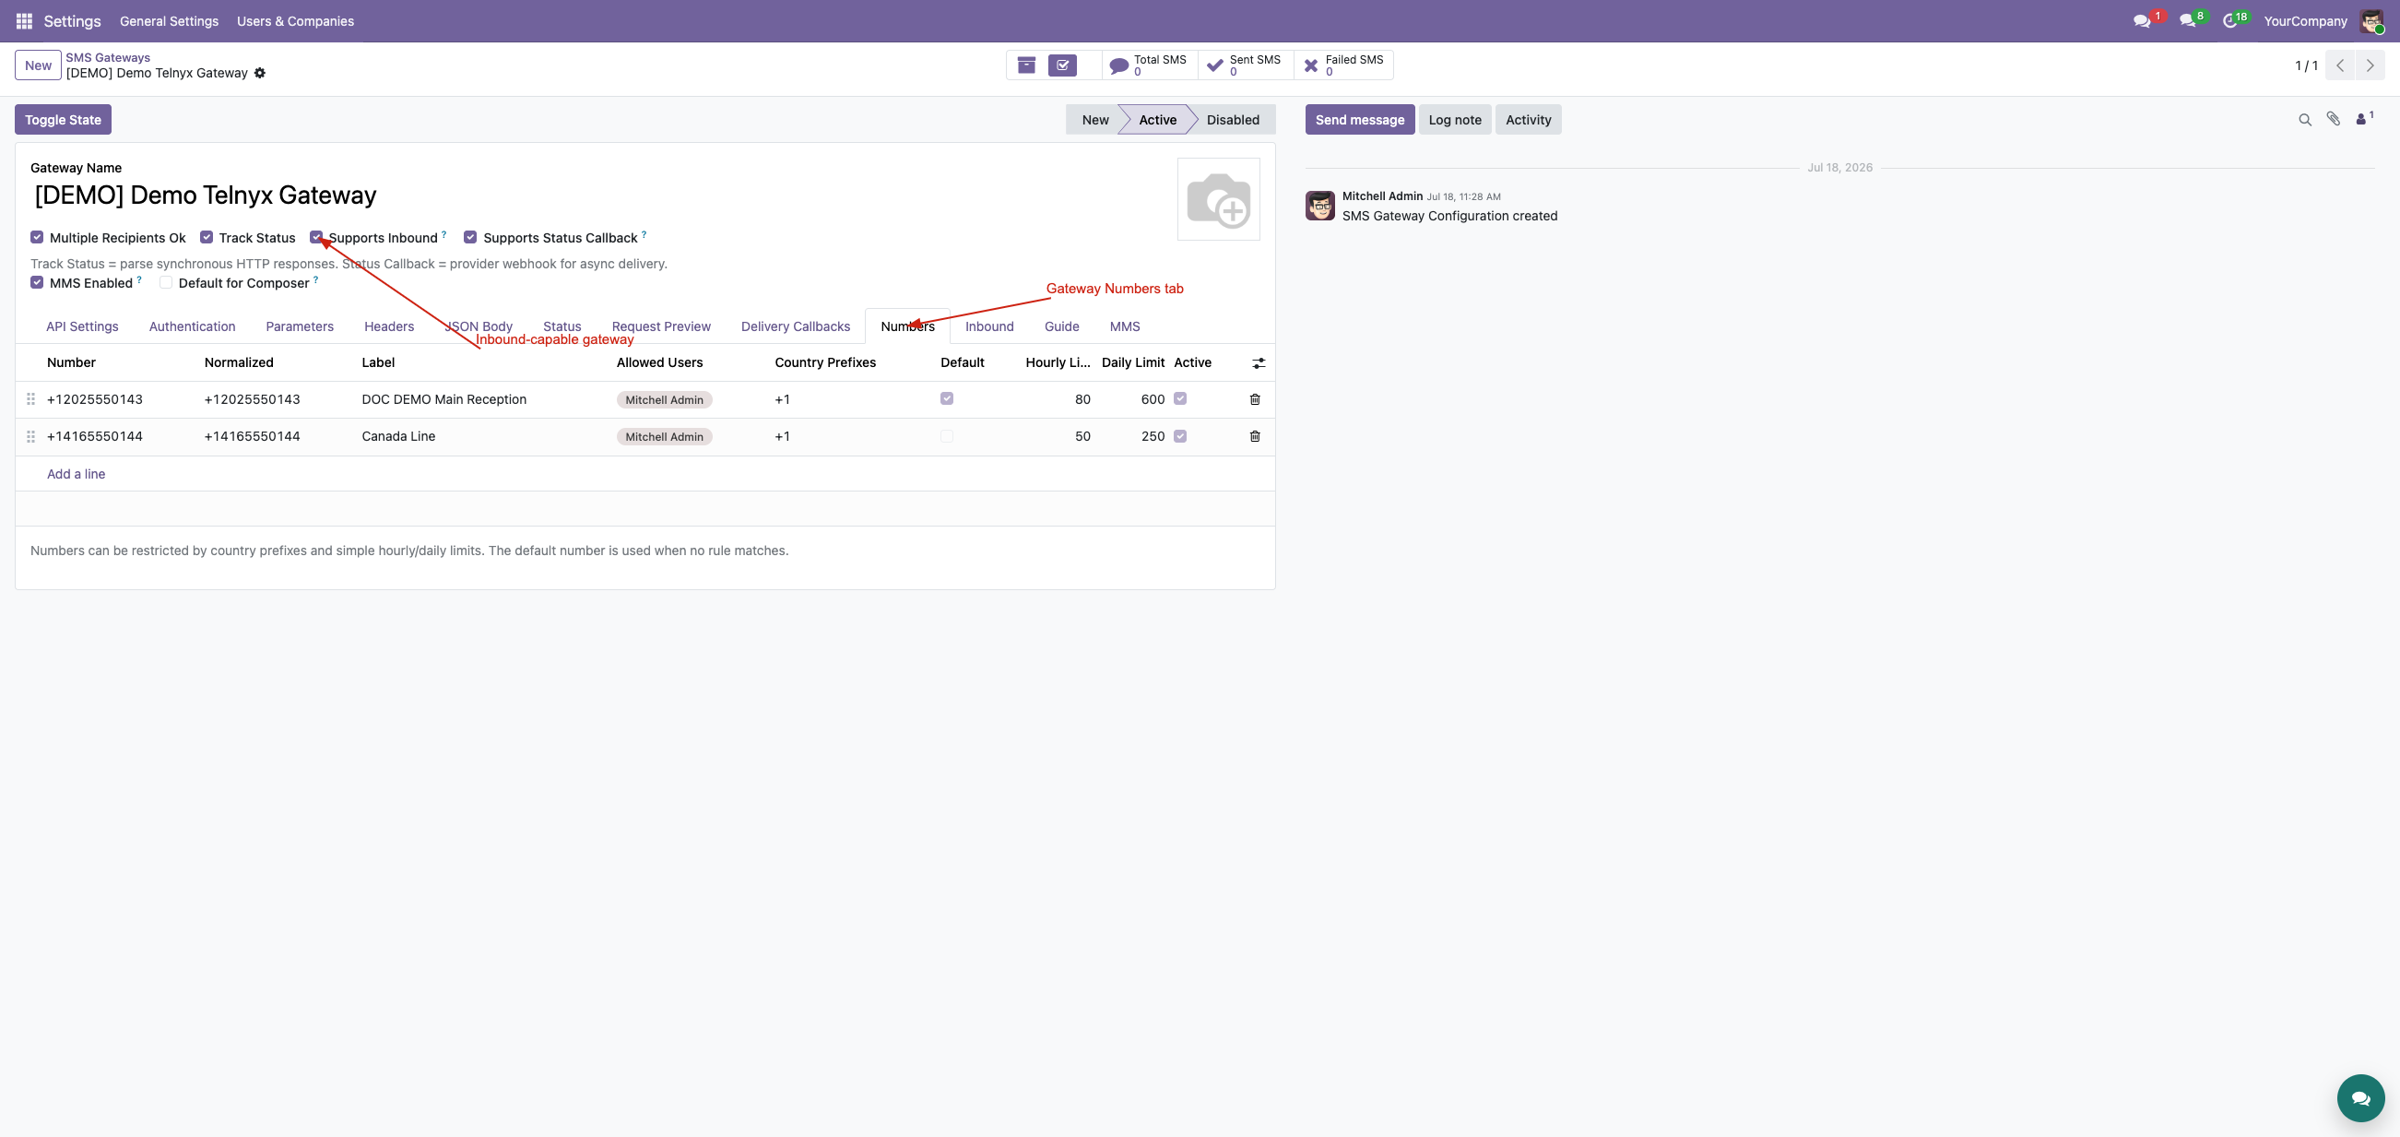Click Add a line link
2400x1137 pixels.
click(76, 474)
